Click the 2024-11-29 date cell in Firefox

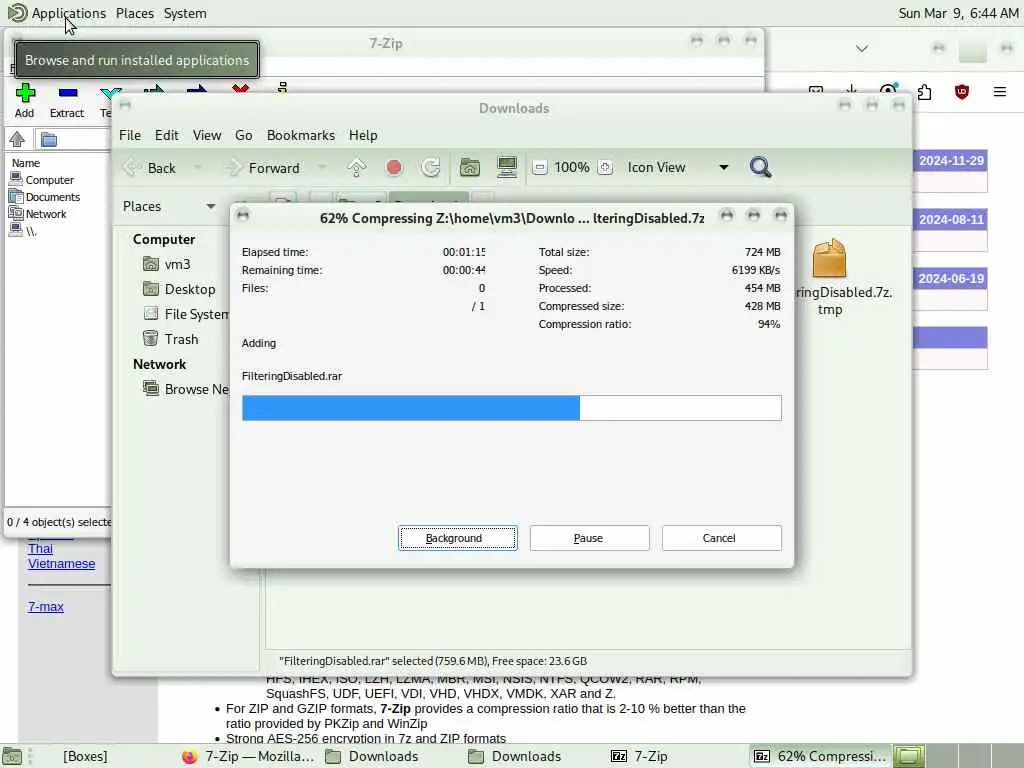951,161
